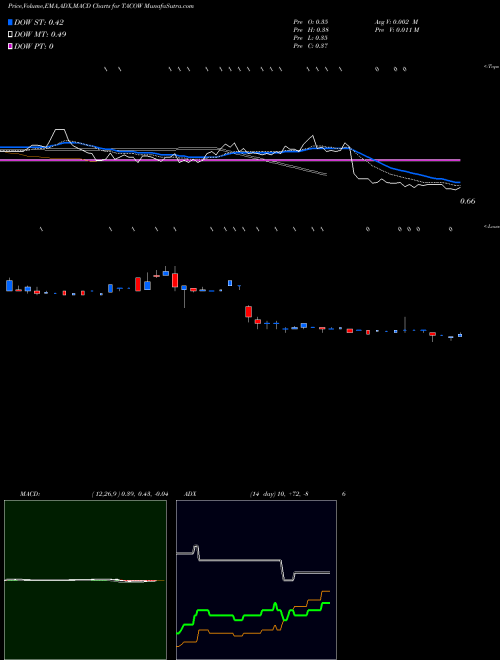Viewport: 500px width, 660px height.
Task: Open the dark blue ADX indicator chart
Action: pyautogui.click(x=256, y=580)
